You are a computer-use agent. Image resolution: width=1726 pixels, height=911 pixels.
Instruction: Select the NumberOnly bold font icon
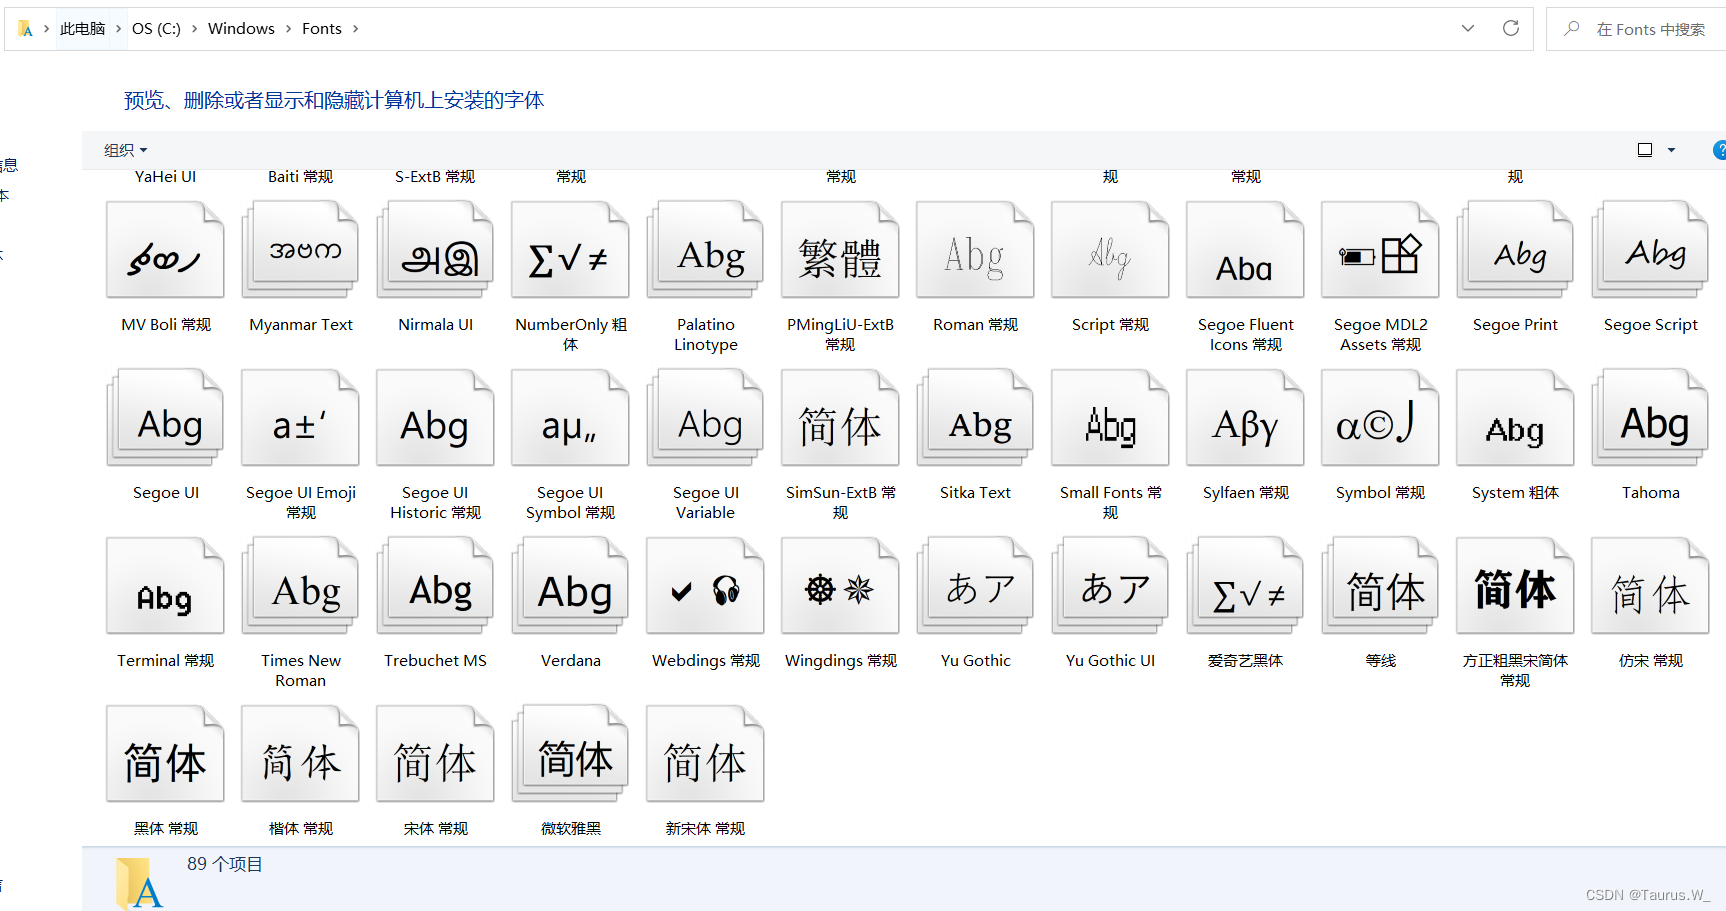[x=570, y=250]
